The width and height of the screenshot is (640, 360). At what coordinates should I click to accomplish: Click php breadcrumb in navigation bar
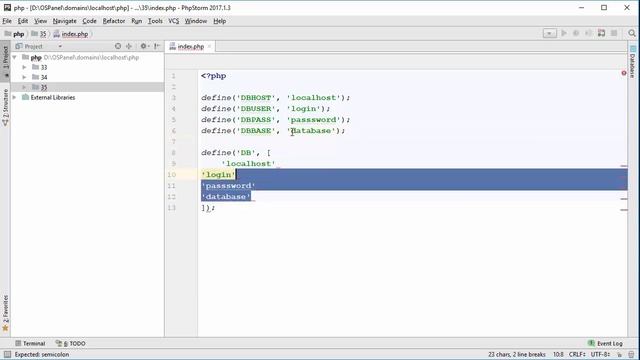(15, 34)
